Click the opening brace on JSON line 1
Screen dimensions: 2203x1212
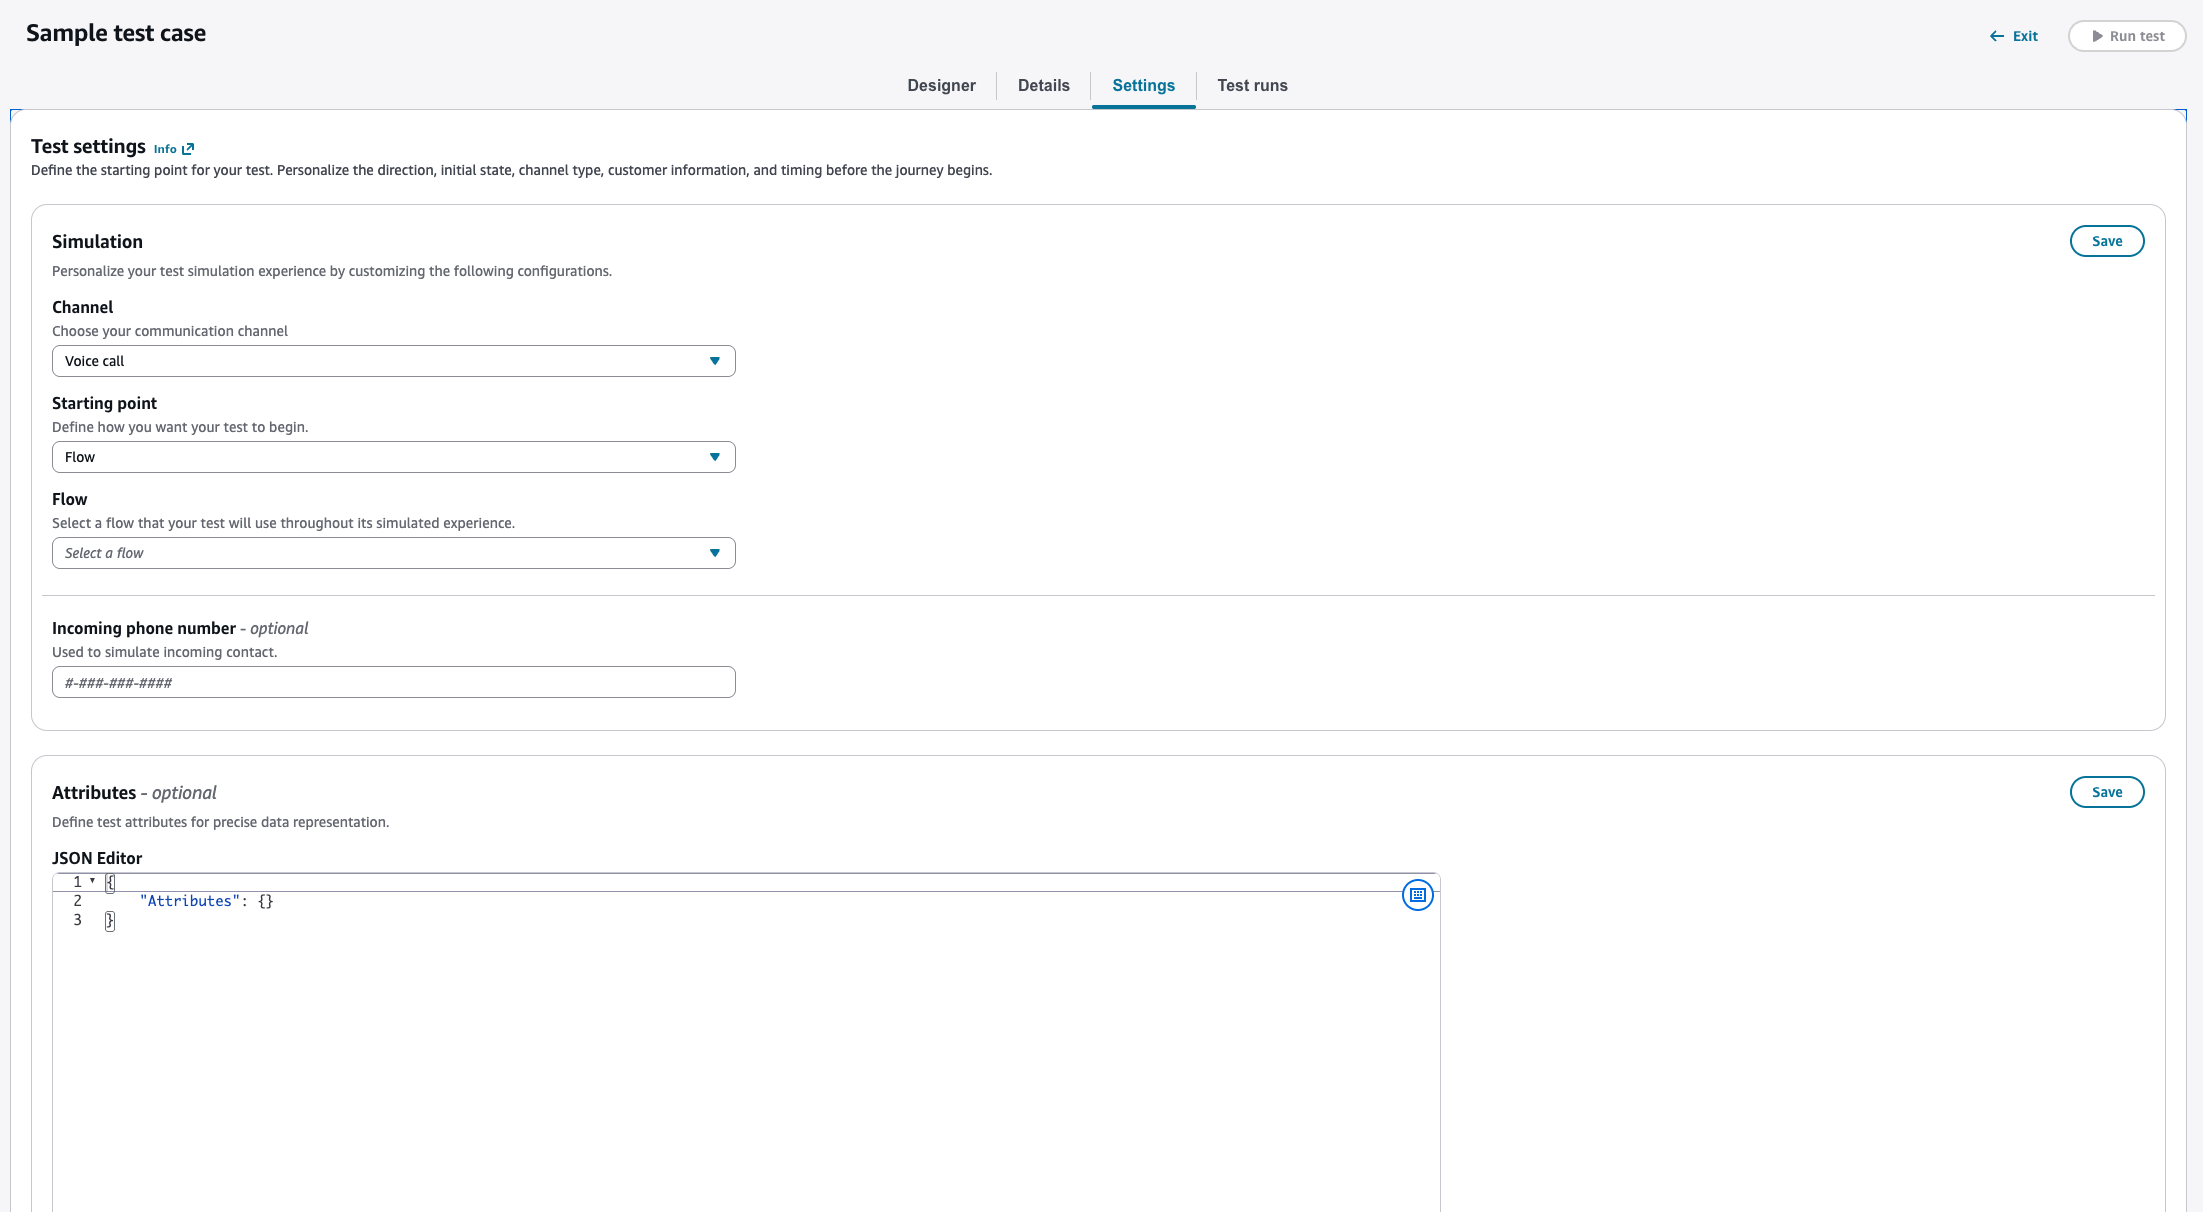point(110,882)
